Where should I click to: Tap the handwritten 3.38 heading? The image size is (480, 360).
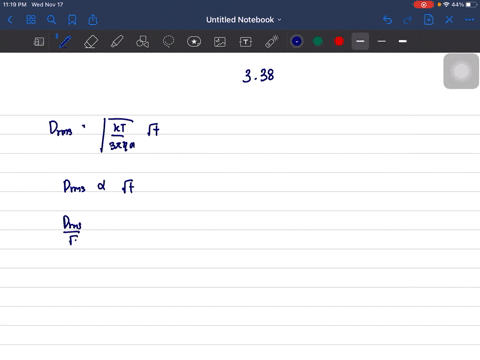(x=258, y=76)
